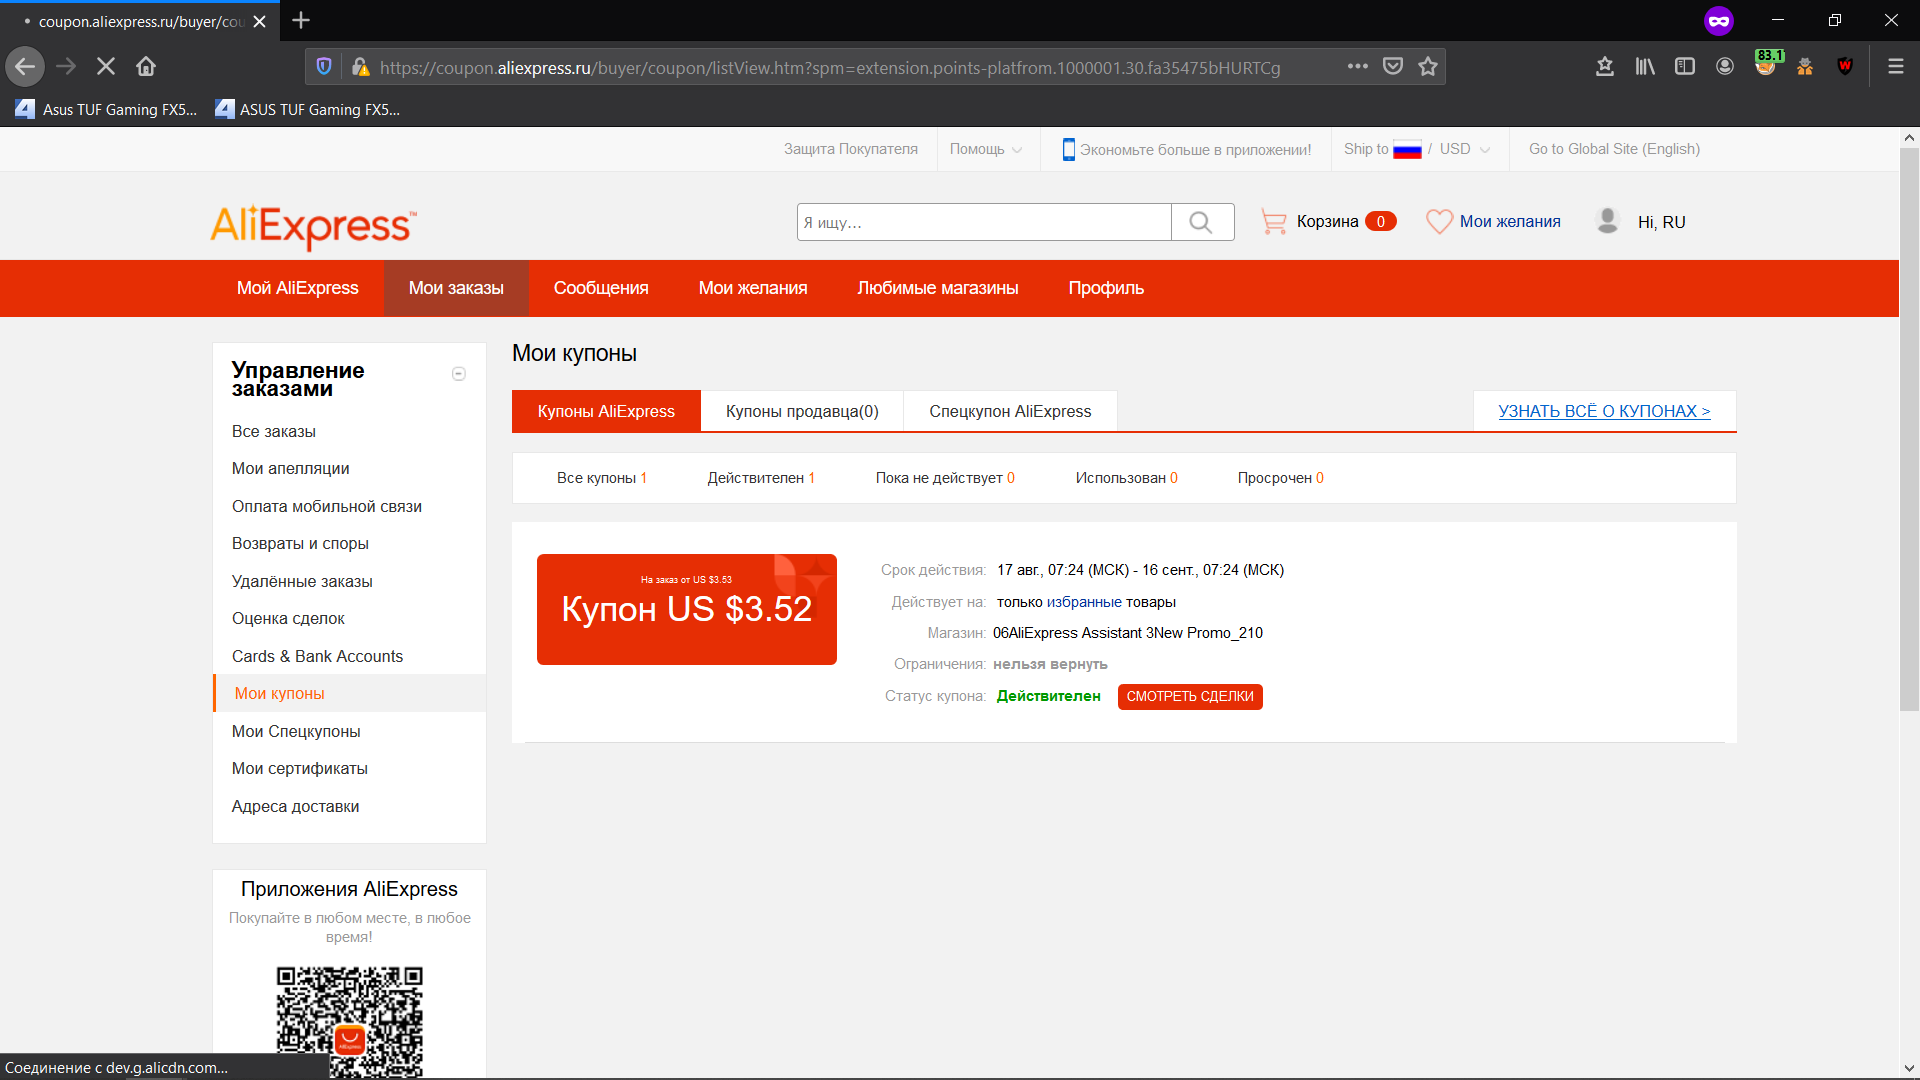
Task: Open Возвраты и споры in sidebar
Action: click(300, 543)
